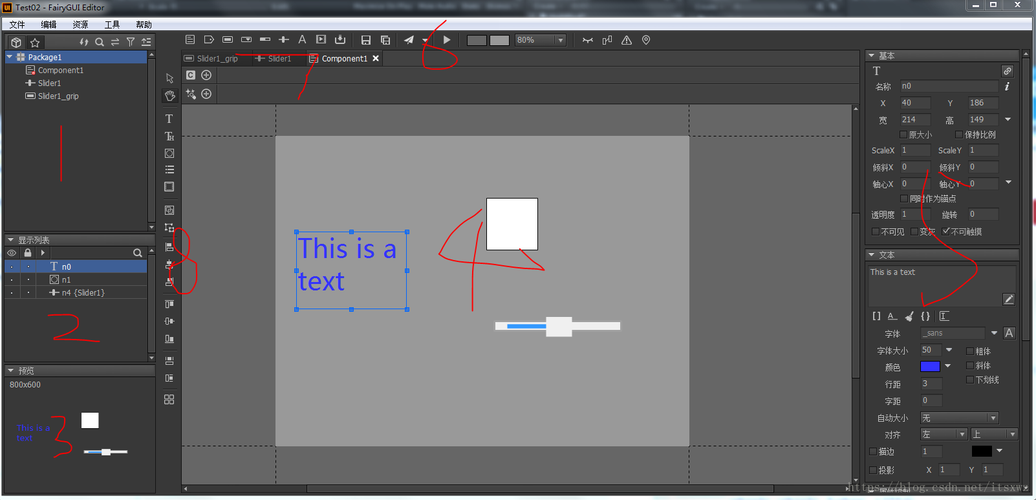Image resolution: width=1036 pixels, height=500 pixels.
Task: Select the rich text tool
Action: 169,136
